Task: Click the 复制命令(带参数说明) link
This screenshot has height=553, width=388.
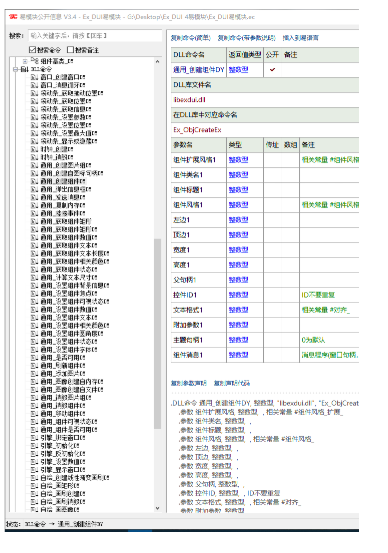Action: [x=246, y=38]
